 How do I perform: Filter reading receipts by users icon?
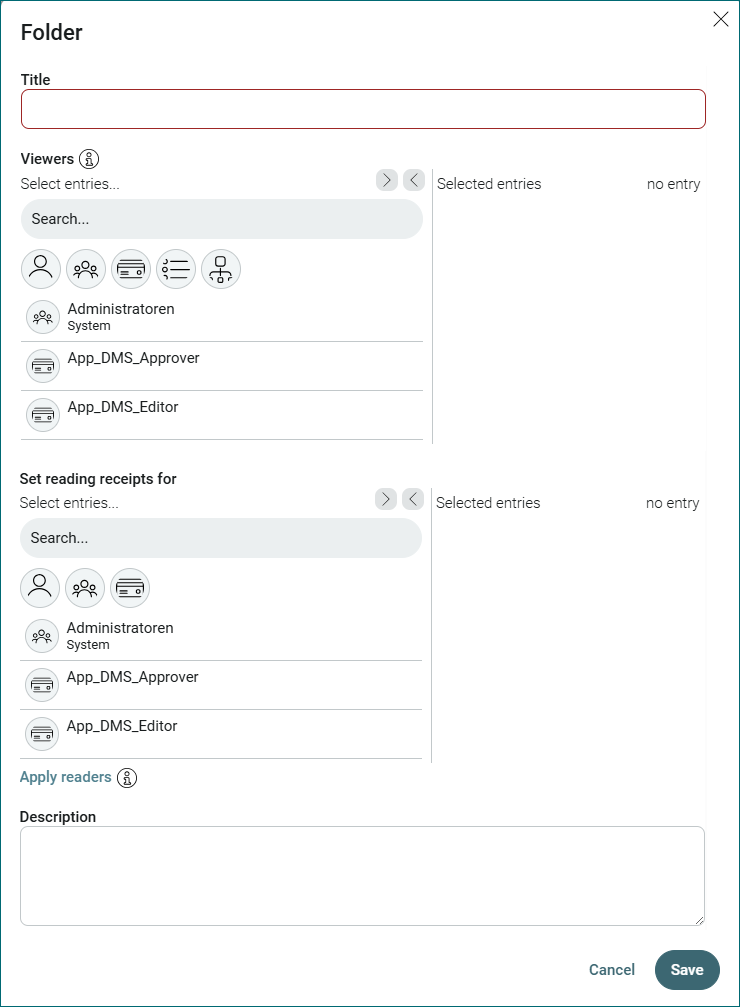click(x=40, y=588)
